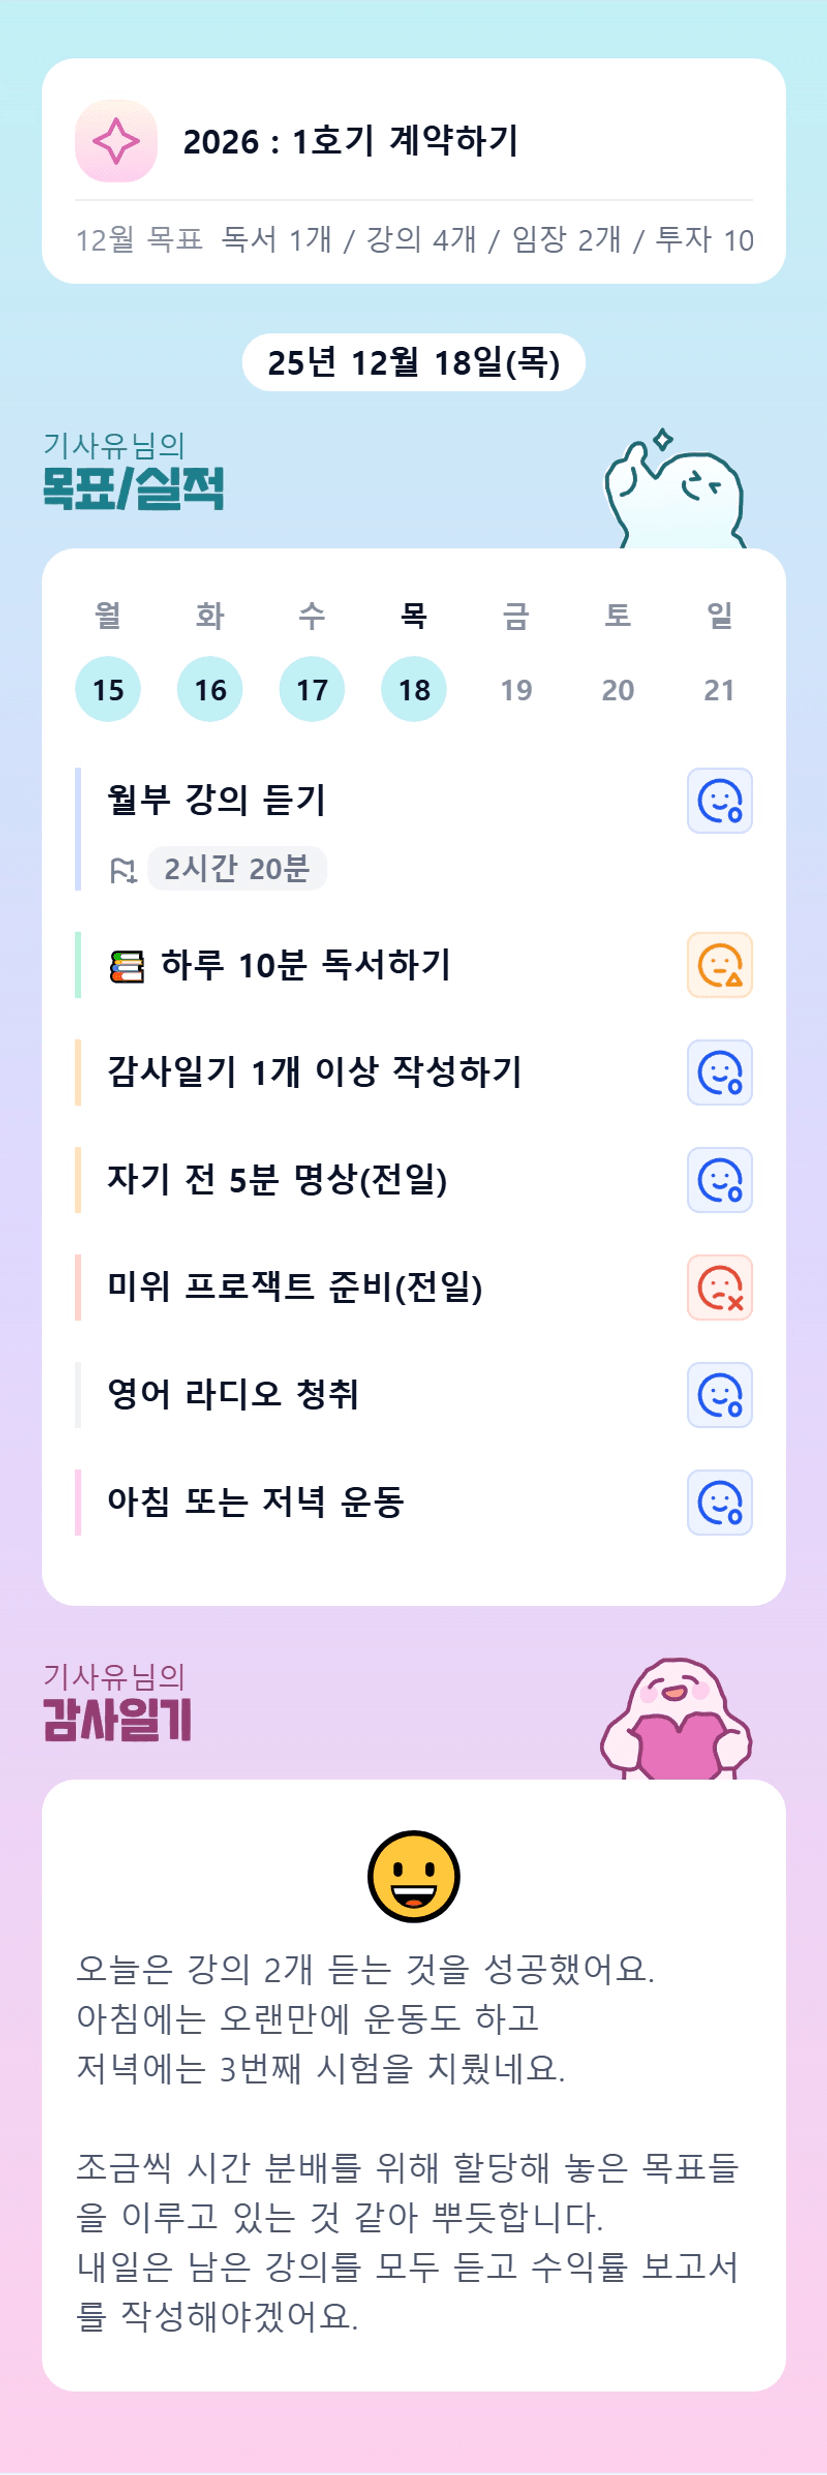The width and height of the screenshot is (827, 2475).
Task: Click the grinning emoji in the gratitude diary
Action: pyautogui.click(x=413, y=1876)
